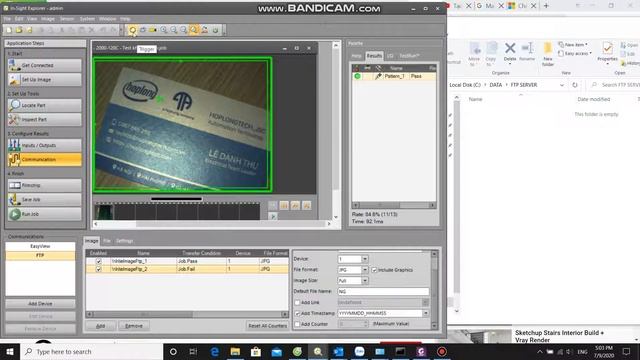Open Microsoft Edge from the taskbar
The height and width of the screenshot is (360, 640).
215,351
